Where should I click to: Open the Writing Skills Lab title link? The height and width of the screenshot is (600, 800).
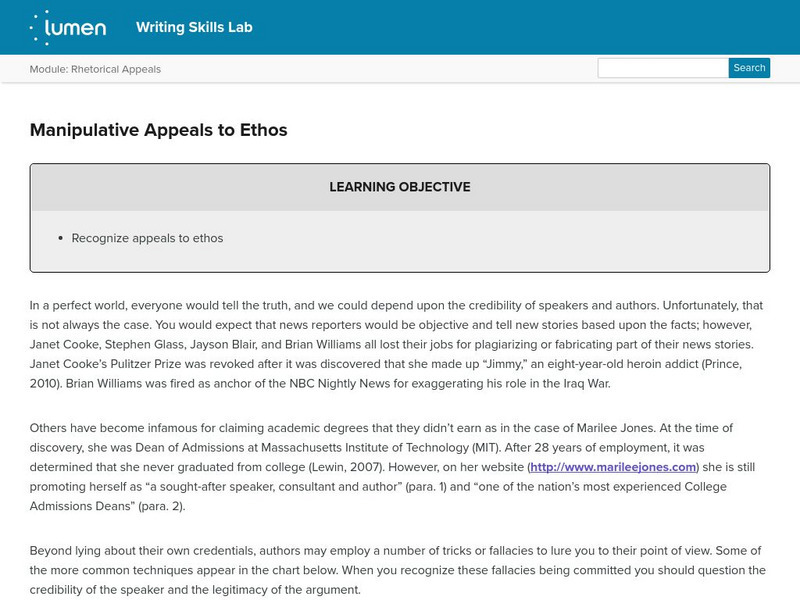[x=194, y=27]
